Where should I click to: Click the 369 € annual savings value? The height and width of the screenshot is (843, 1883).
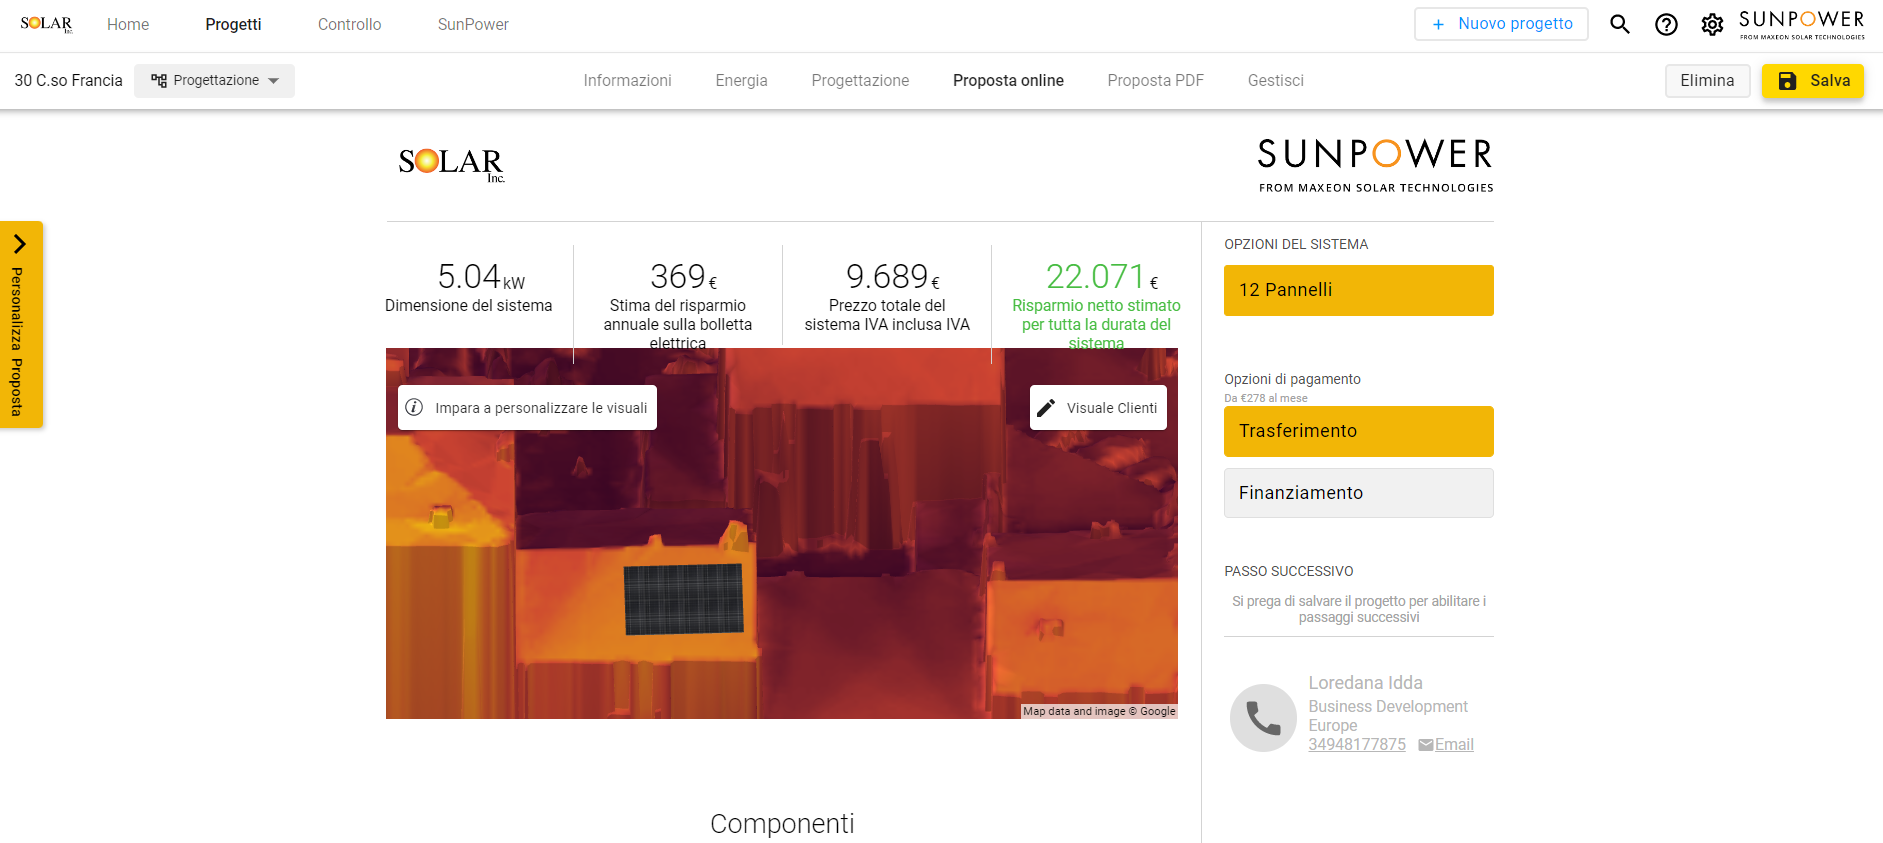tap(683, 277)
